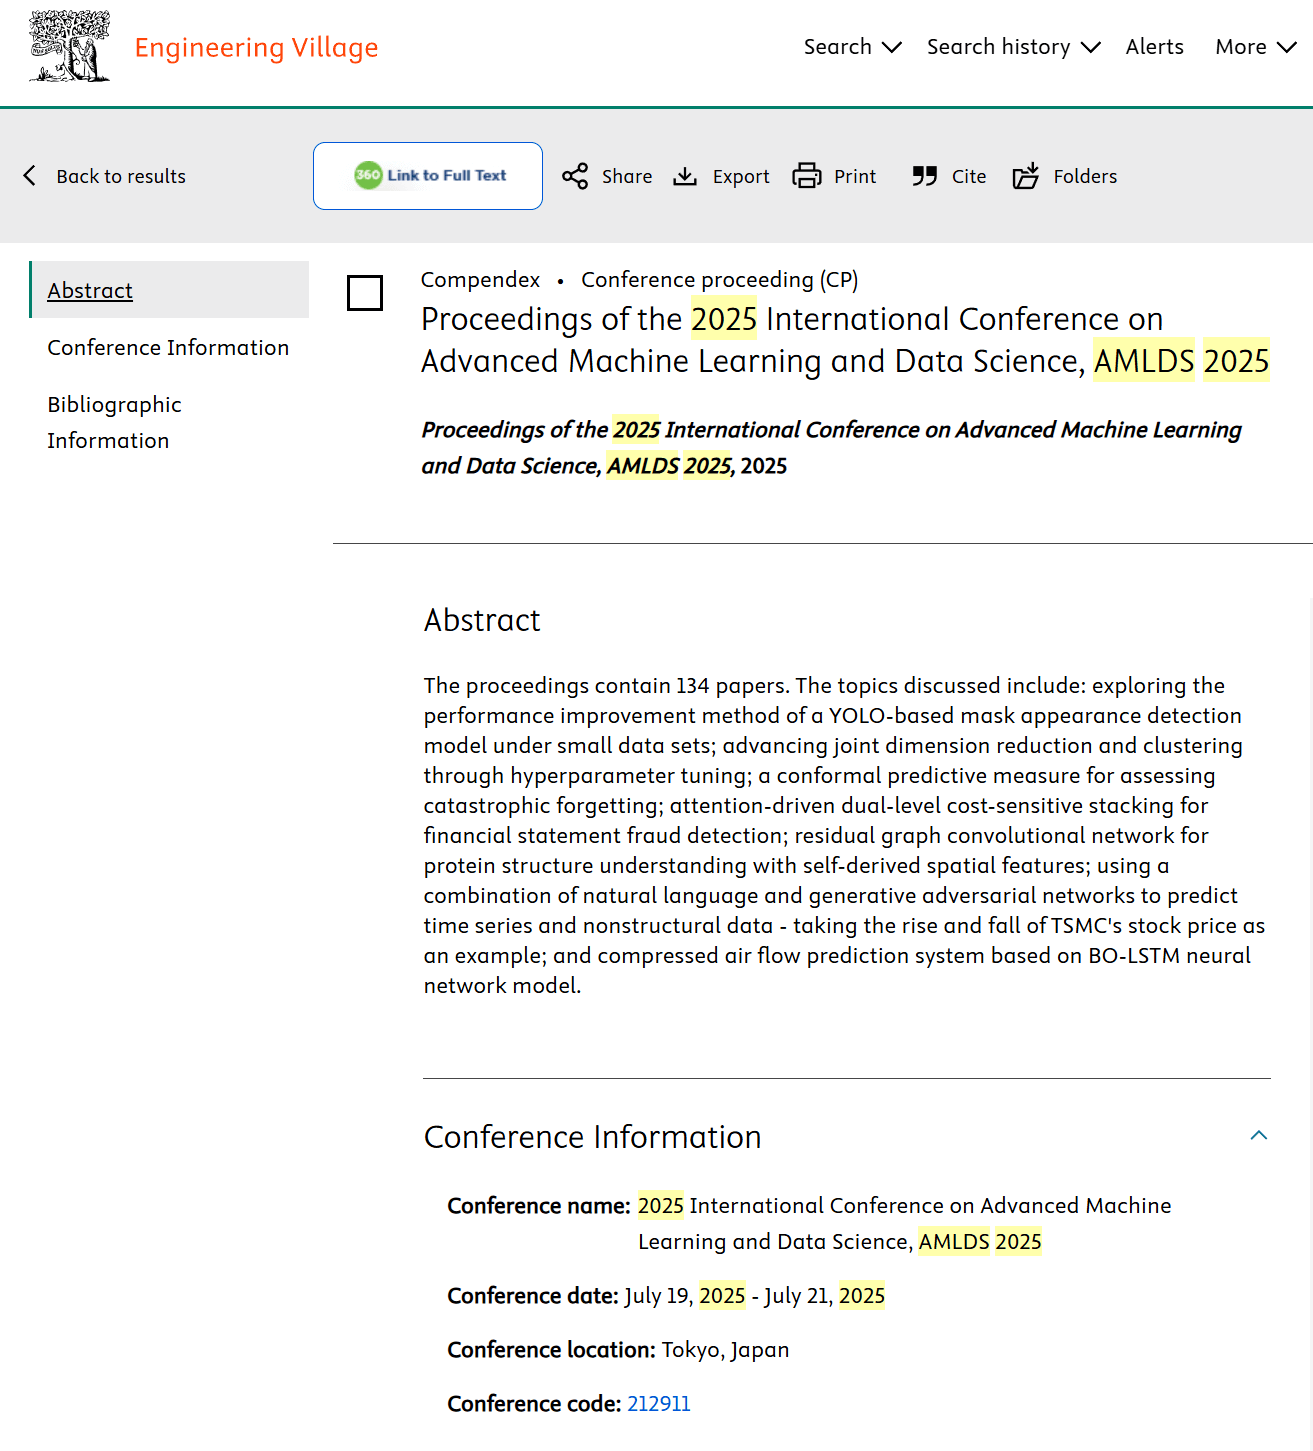Screen dimensions: 1313x1451
Task: Click Back to results text
Action: (x=121, y=177)
